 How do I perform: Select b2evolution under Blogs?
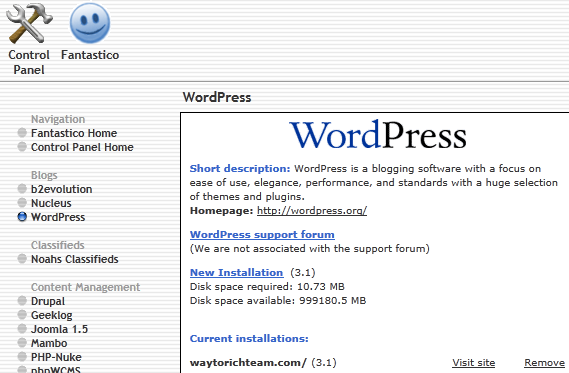(x=62, y=189)
